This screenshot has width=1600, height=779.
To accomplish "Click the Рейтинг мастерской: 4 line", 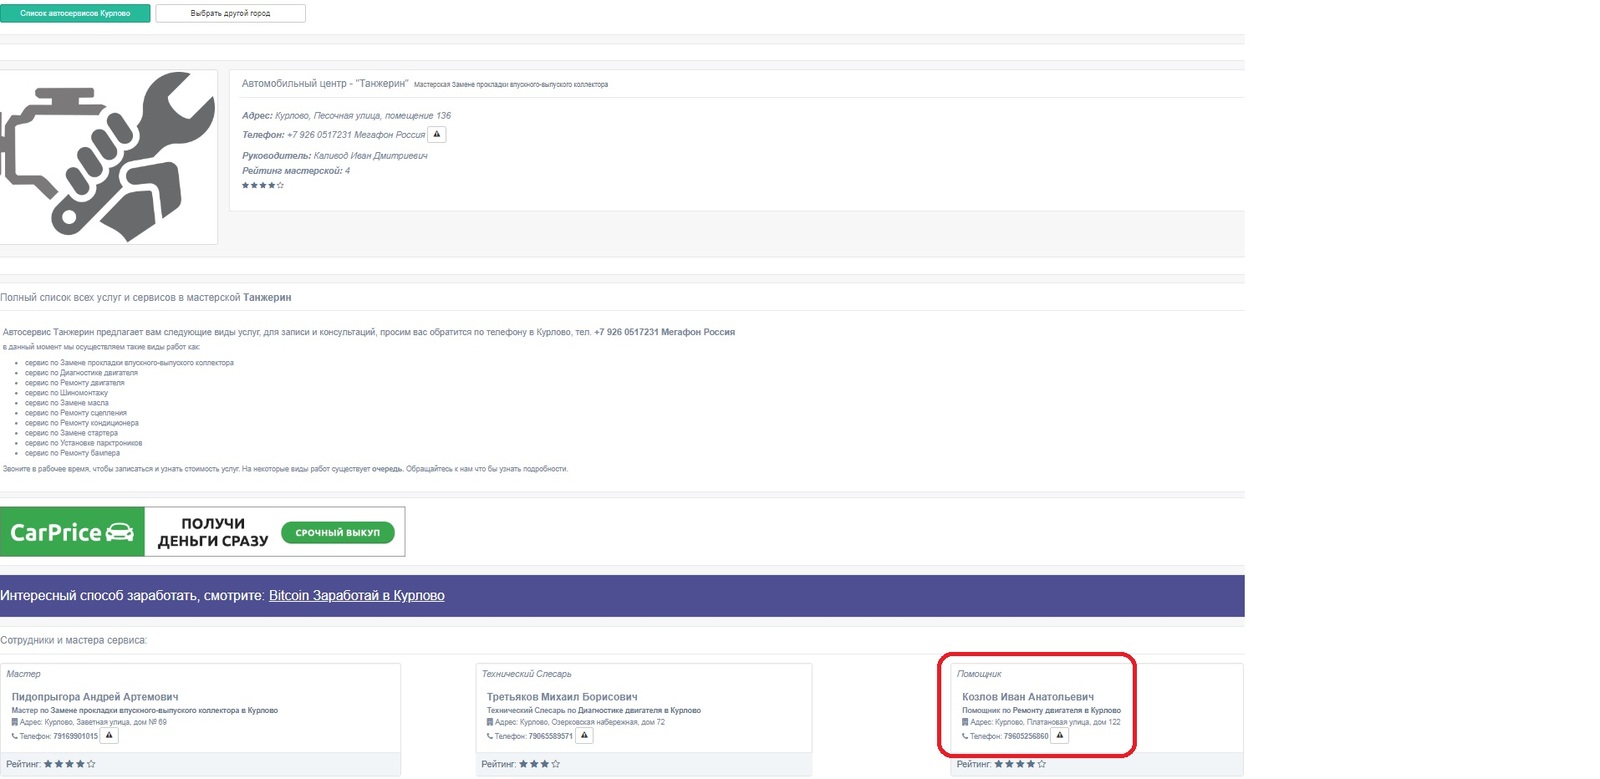I will pyautogui.click(x=296, y=170).
